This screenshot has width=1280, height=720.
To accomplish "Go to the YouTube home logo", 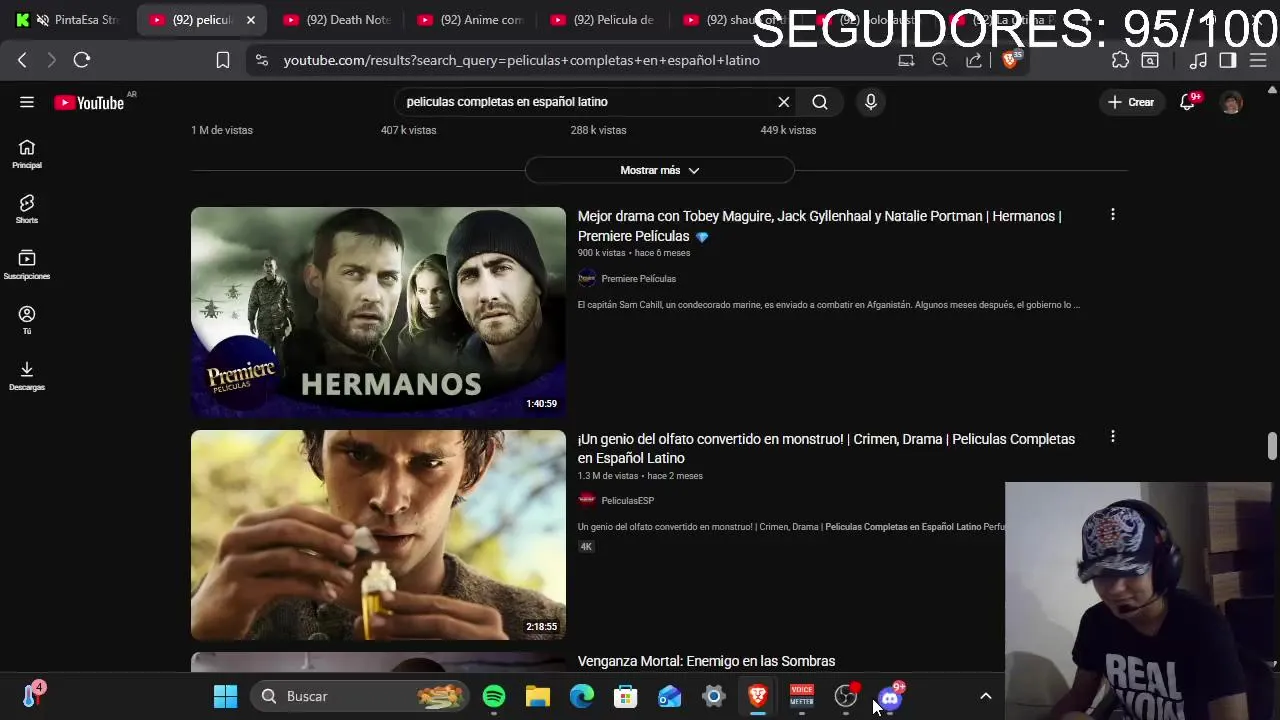I will point(89,102).
